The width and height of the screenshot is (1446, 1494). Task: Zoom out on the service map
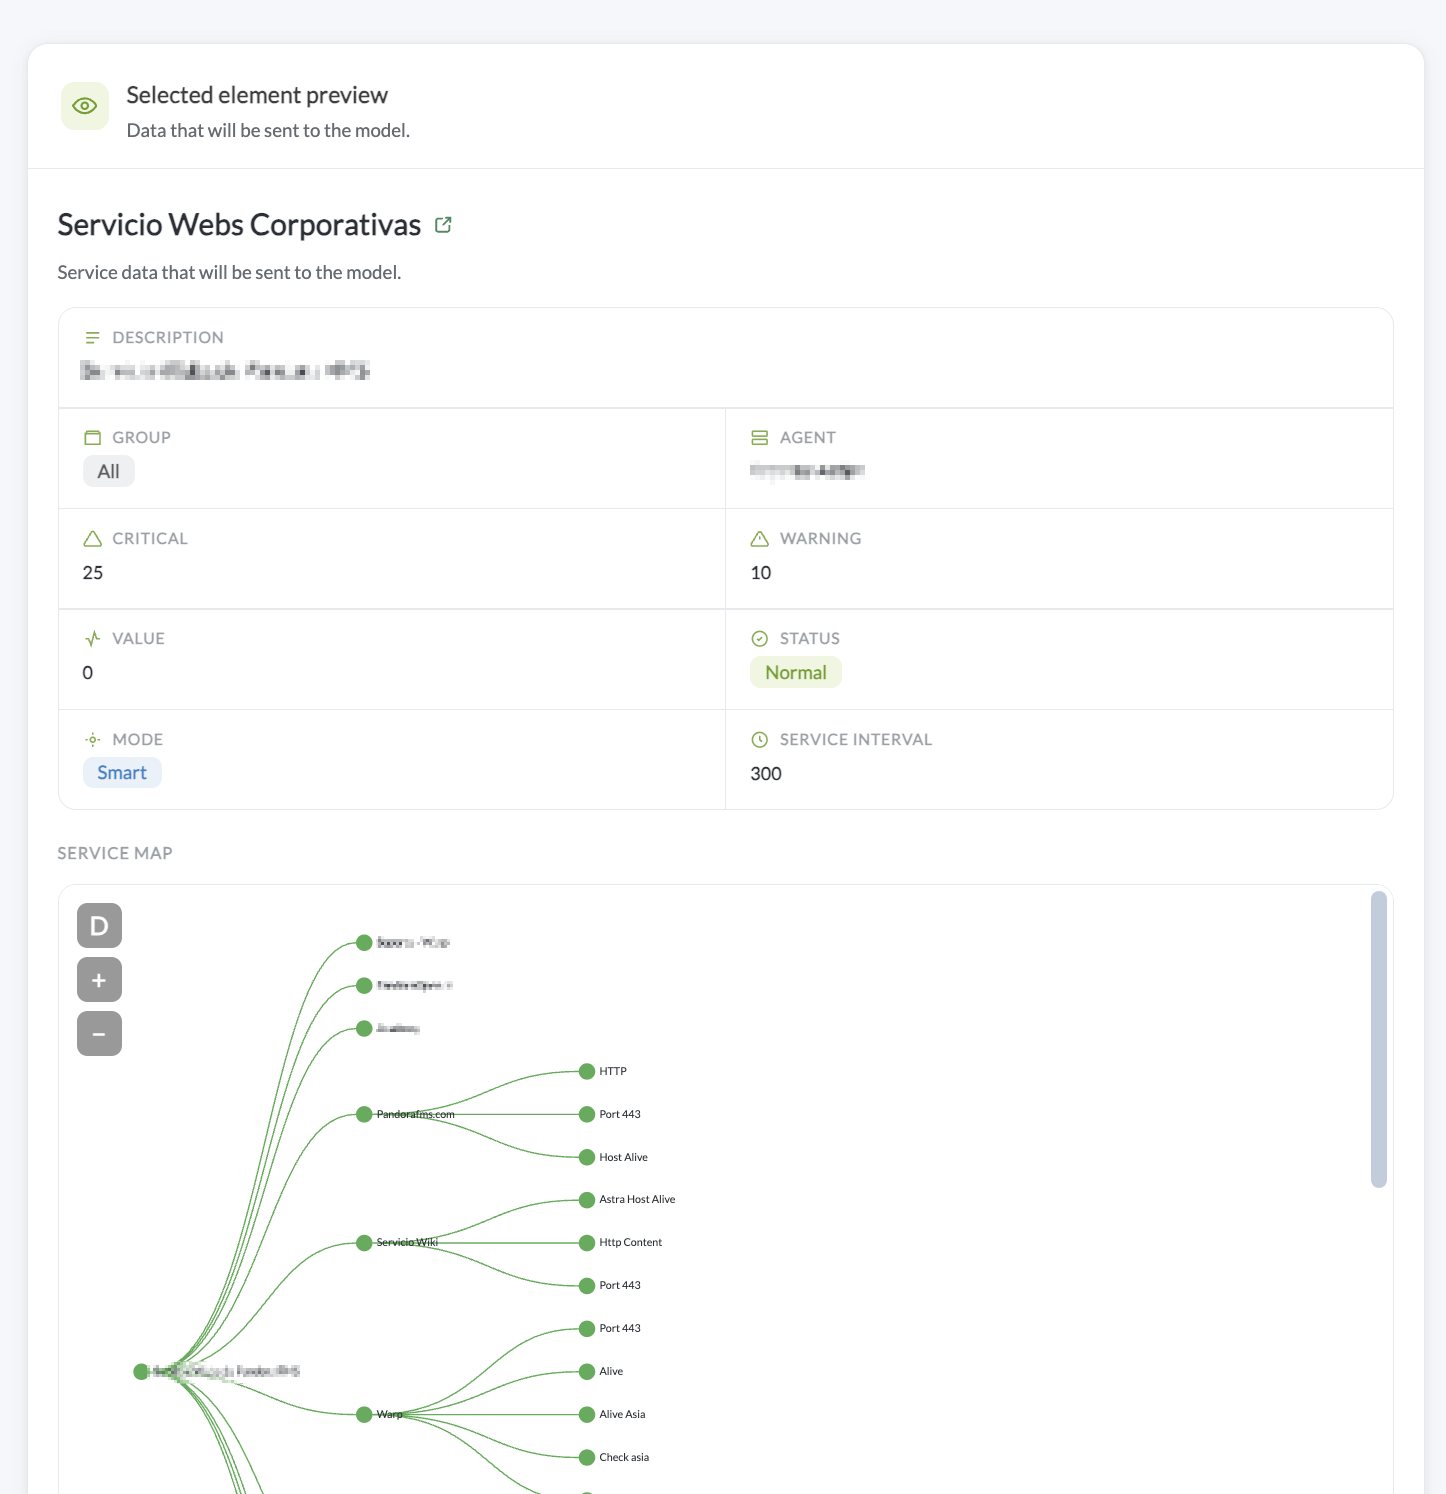[x=99, y=1033]
